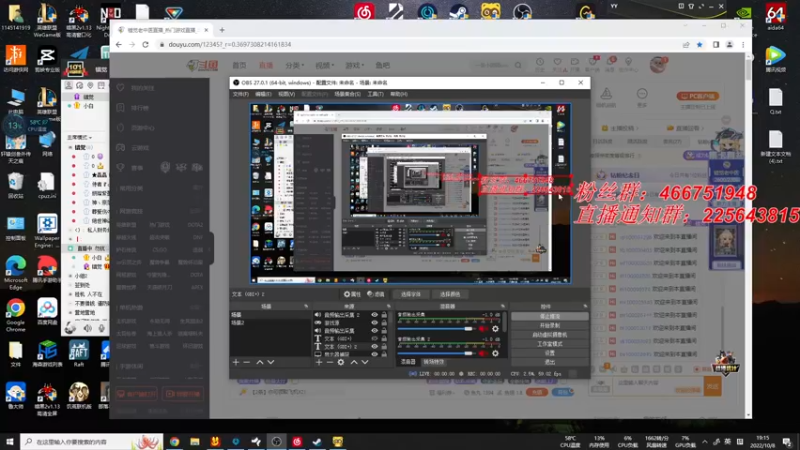Viewport: 800px width, 450px height.
Task: Open 视频 dropdown in Douyu top navigation
Action: 324,65
